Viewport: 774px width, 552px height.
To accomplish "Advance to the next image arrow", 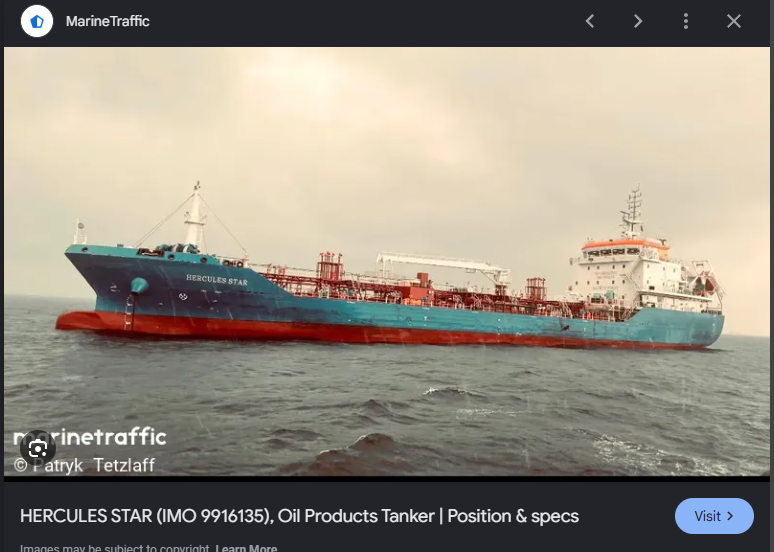I will (x=638, y=21).
